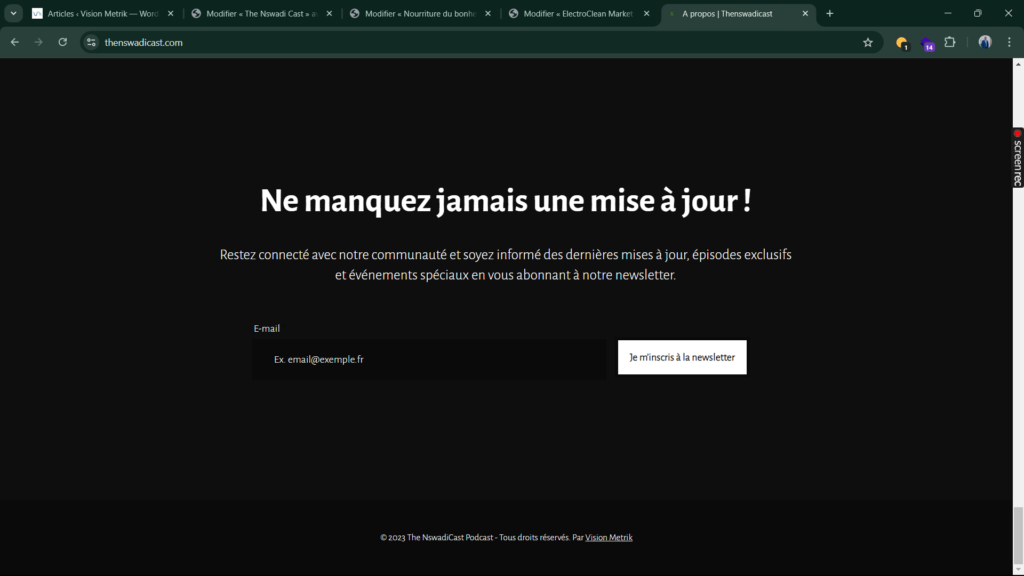View site information icon in address bar
Image resolution: width=1024 pixels, height=576 pixels.
click(91, 42)
